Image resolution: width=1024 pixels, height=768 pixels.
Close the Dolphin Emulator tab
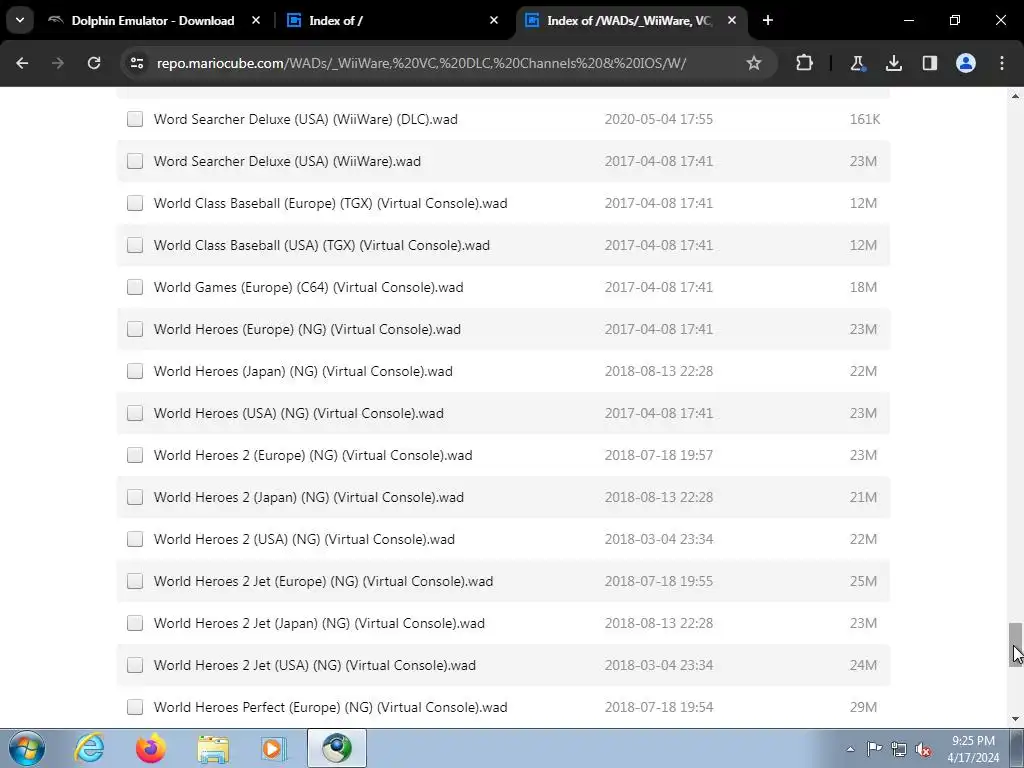pyautogui.click(x=256, y=20)
